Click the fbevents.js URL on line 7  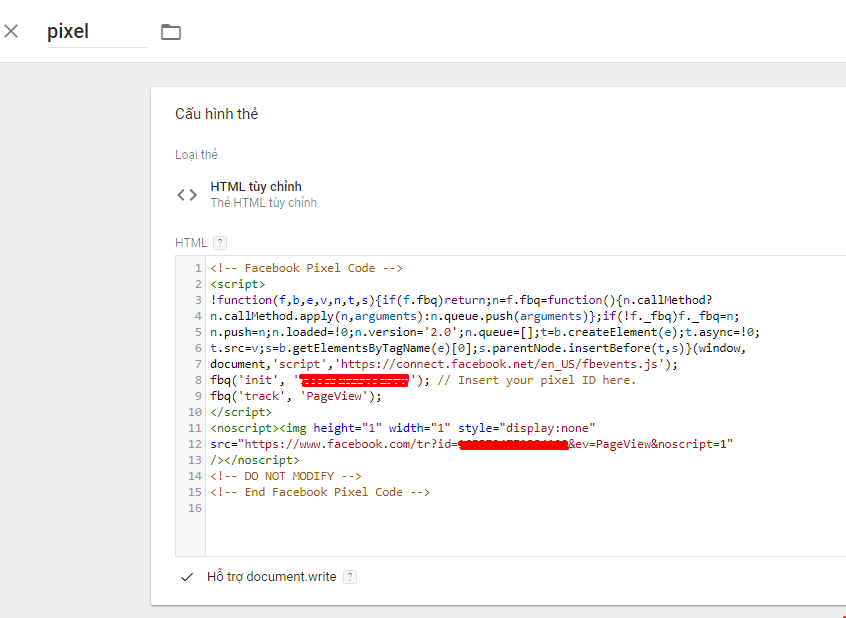499,364
